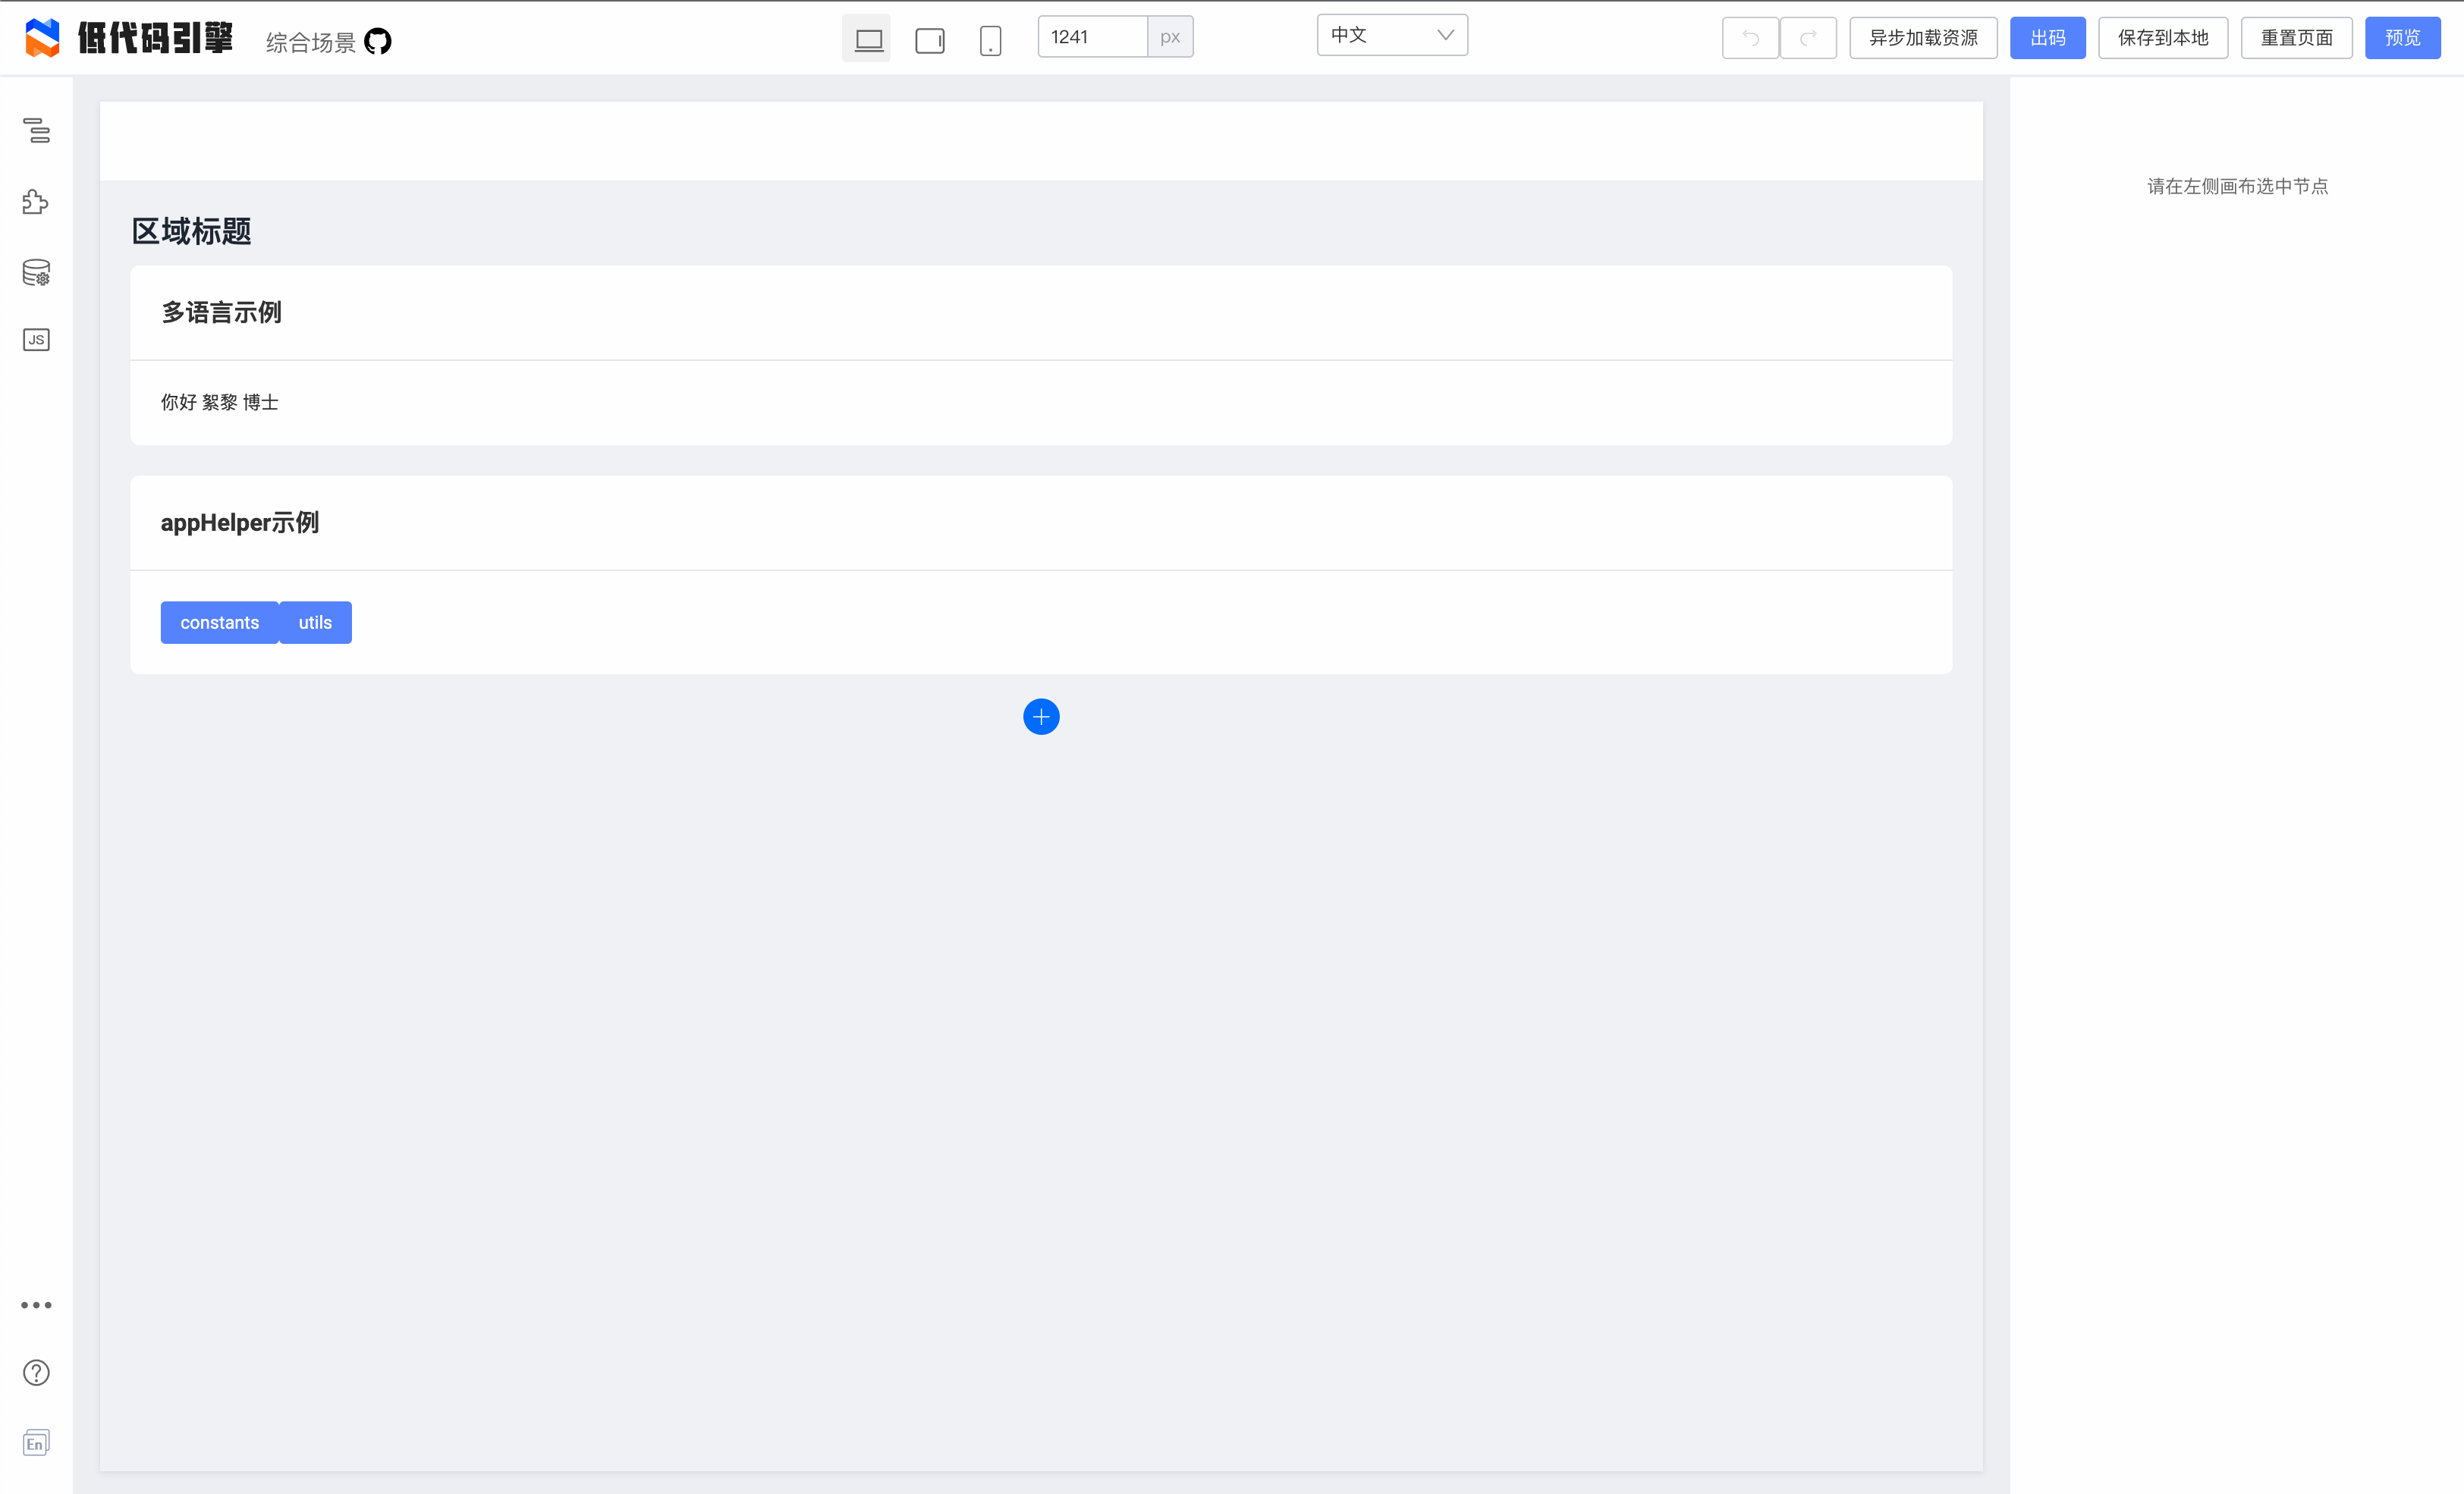This screenshot has height=1494, width=2464.
Task: Open the JS source code panel
Action: pyautogui.click(x=36, y=340)
